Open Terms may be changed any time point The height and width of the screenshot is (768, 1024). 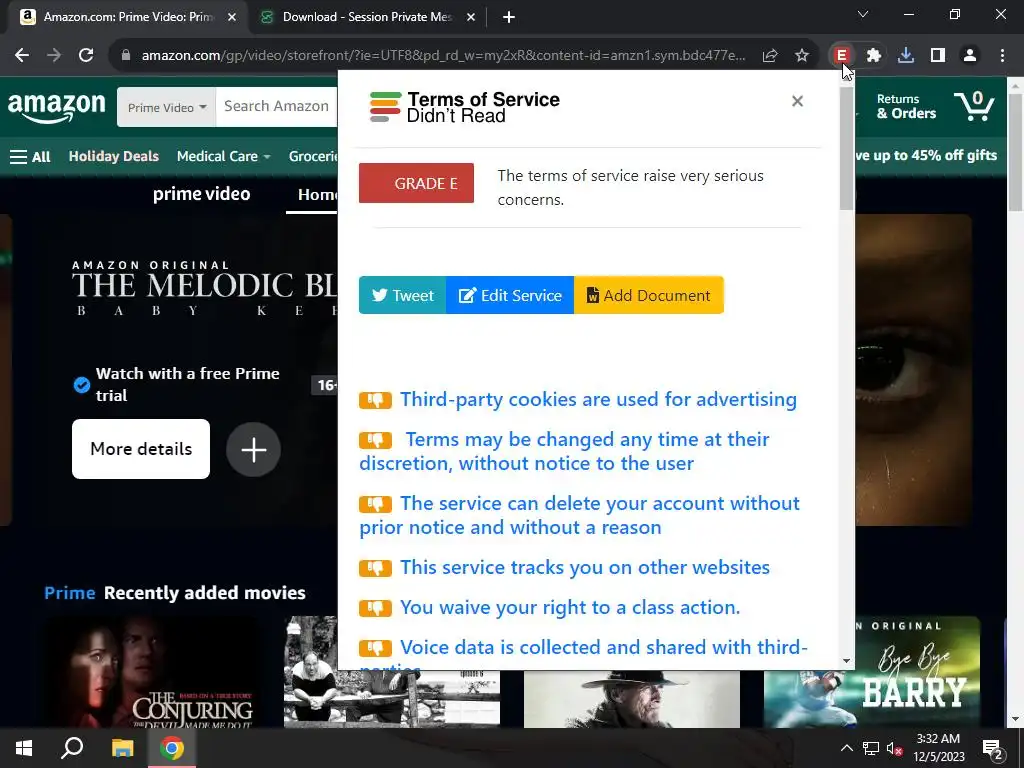(565, 451)
